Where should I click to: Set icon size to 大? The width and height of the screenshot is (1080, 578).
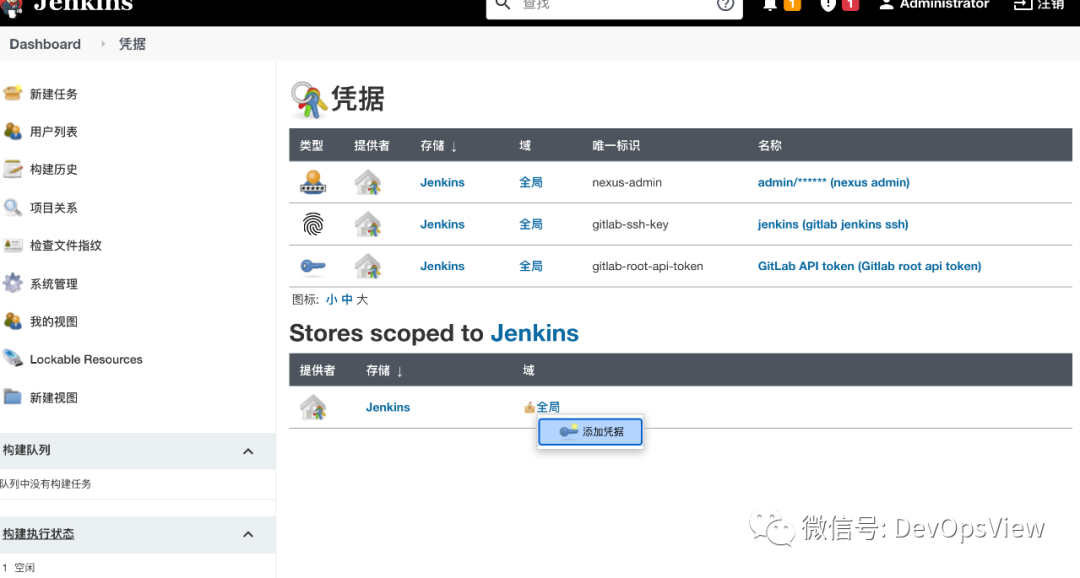pyautogui.click(x=362, y=300)
